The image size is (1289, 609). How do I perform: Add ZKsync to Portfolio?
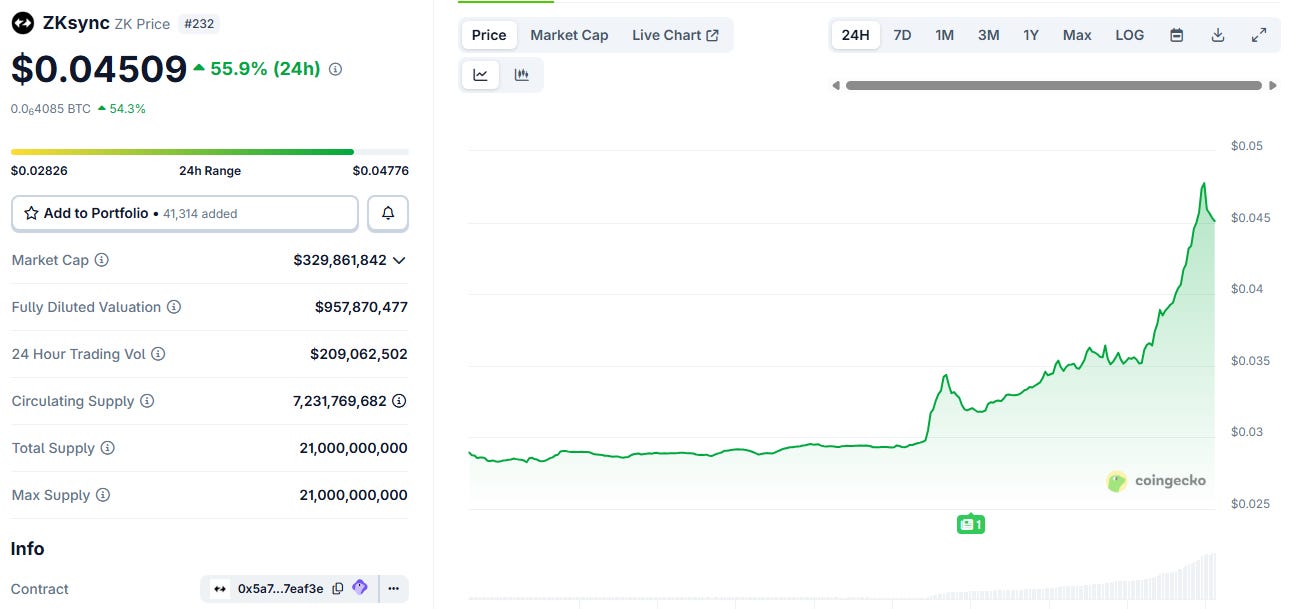tap(185, 213)
